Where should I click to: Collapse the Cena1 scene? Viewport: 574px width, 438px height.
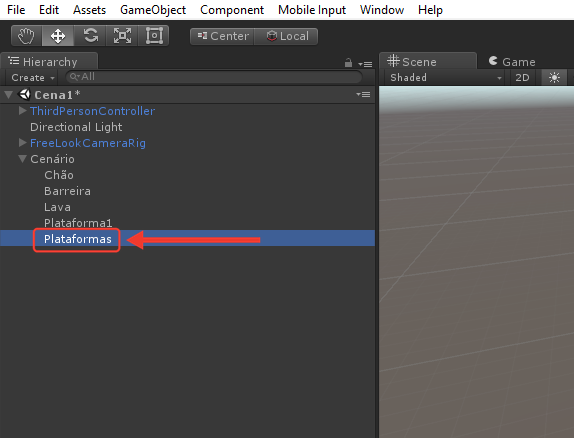[x=9, y=95]
